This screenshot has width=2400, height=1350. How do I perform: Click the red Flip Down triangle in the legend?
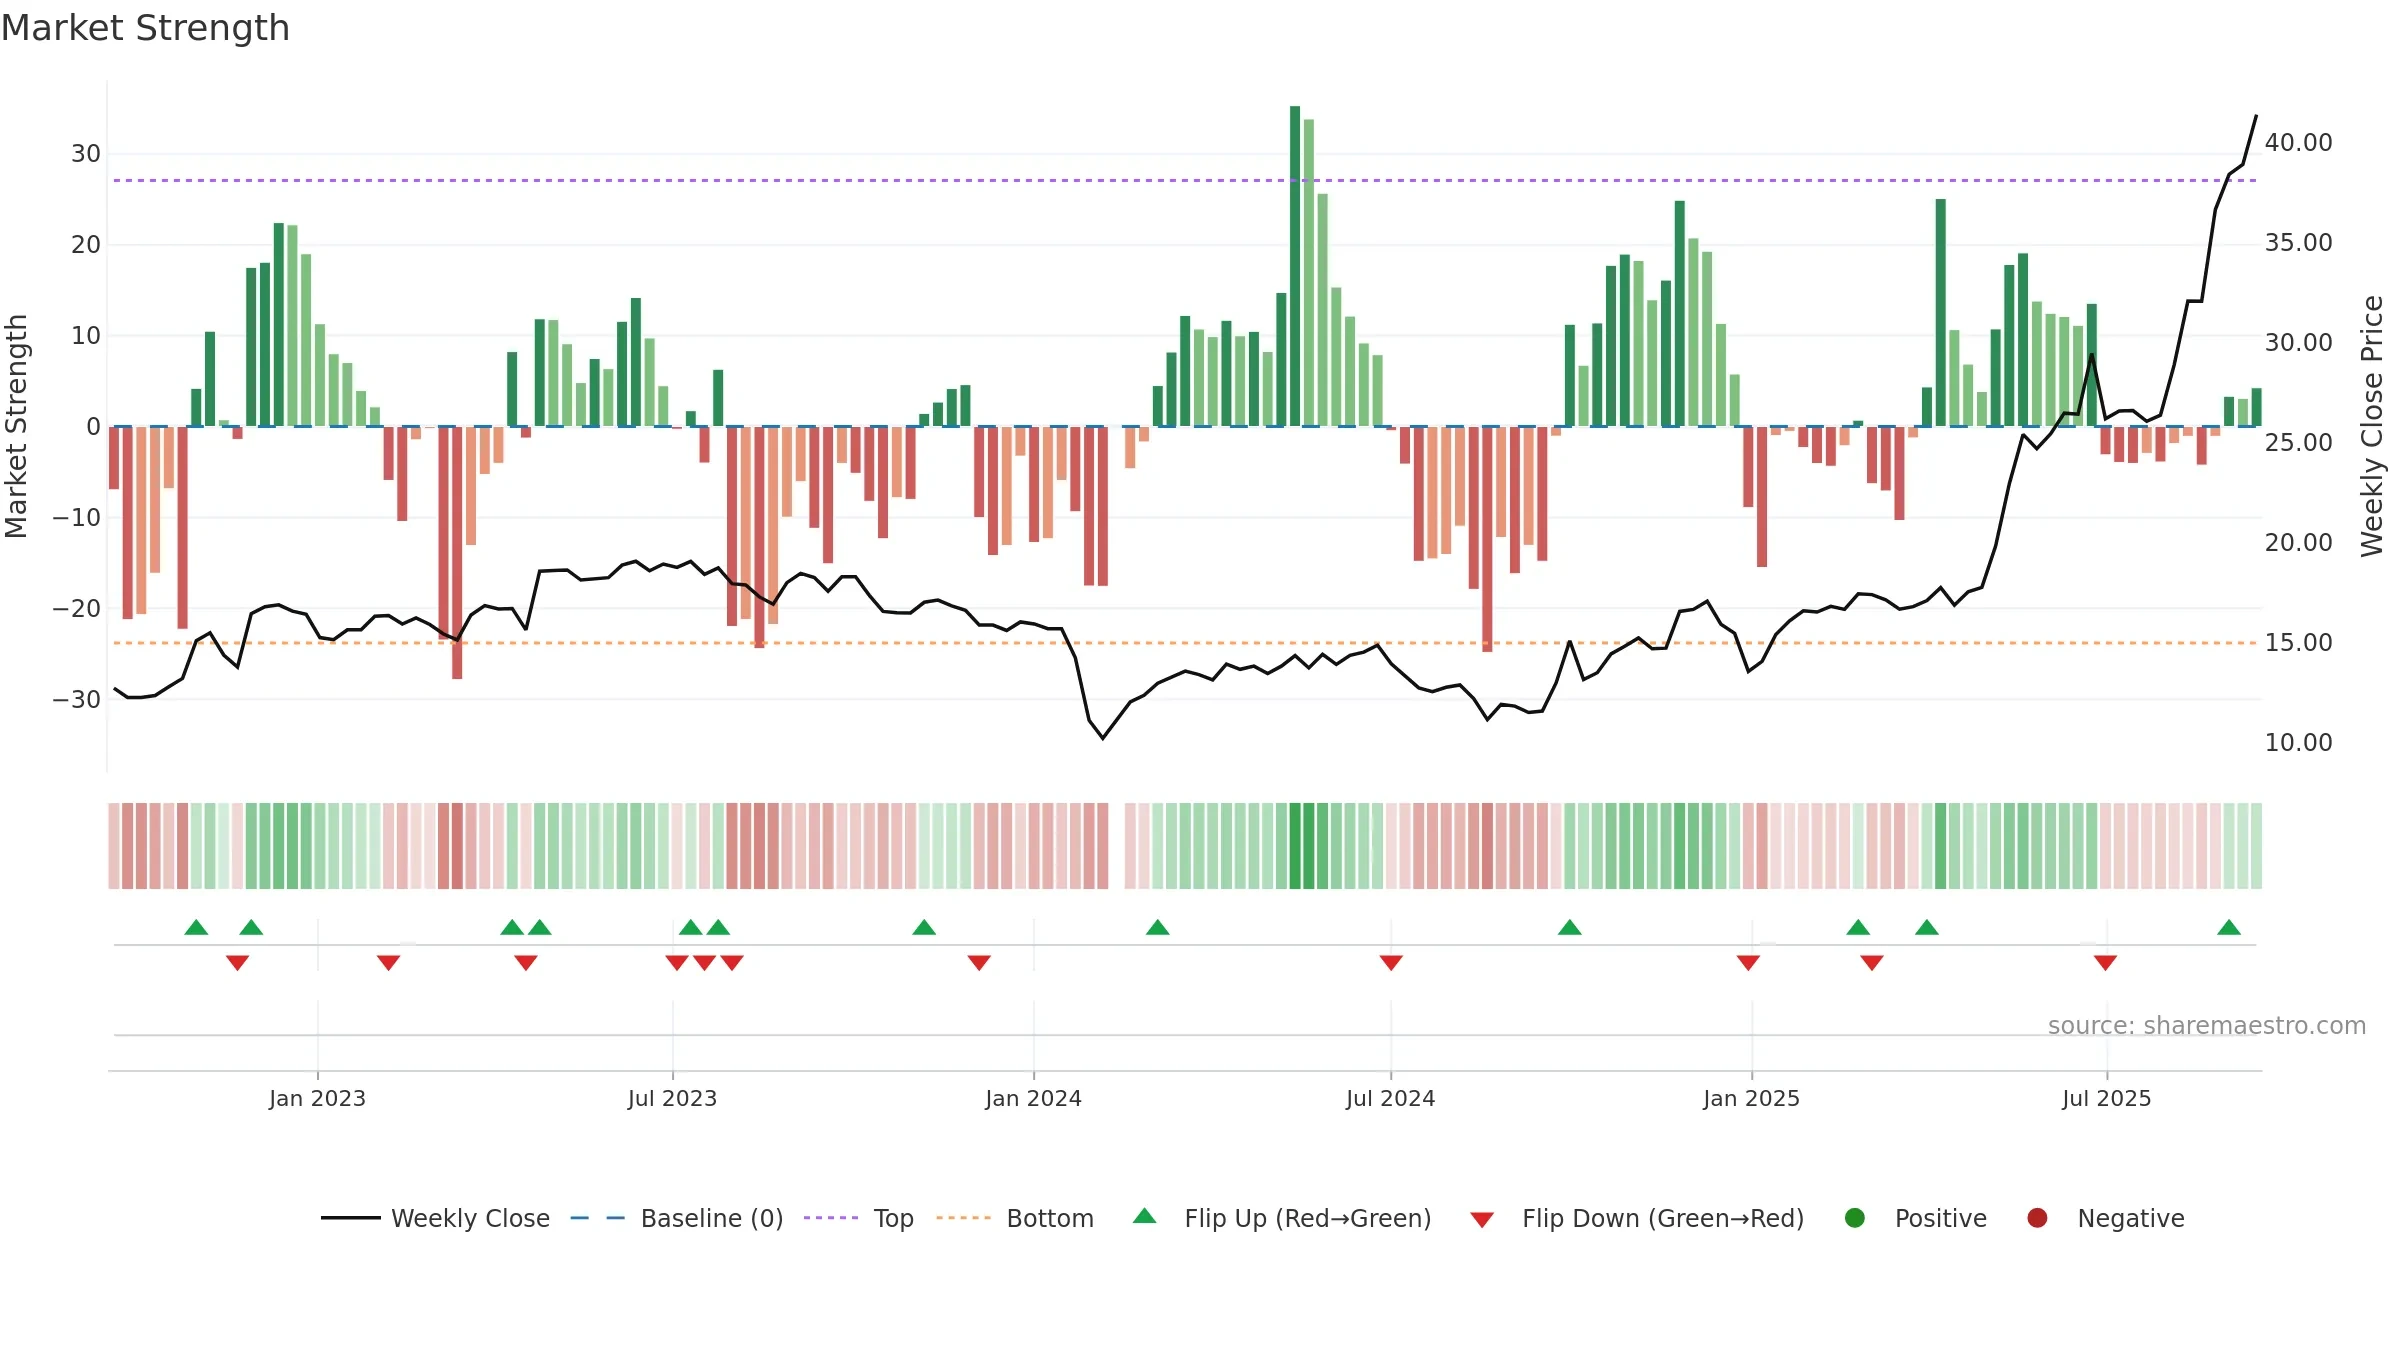1482,1220
